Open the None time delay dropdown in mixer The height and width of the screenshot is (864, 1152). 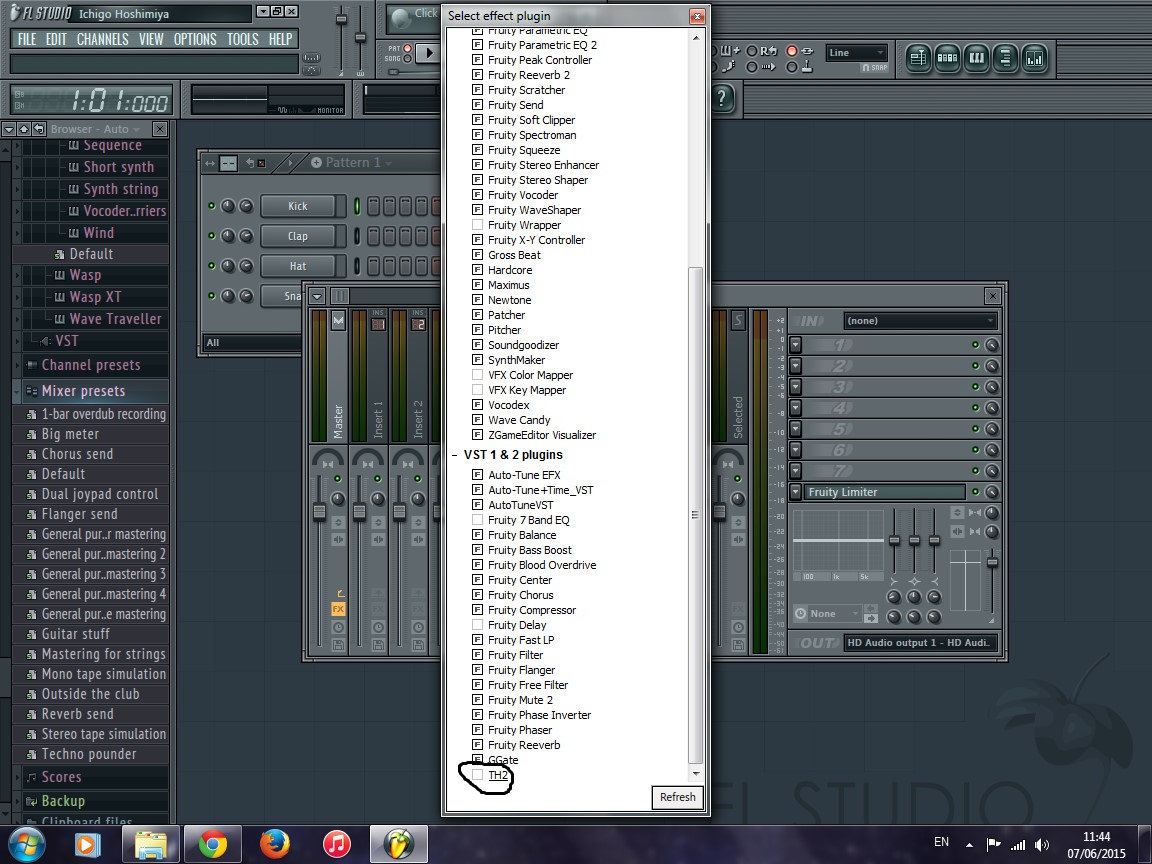coord(827,613)
